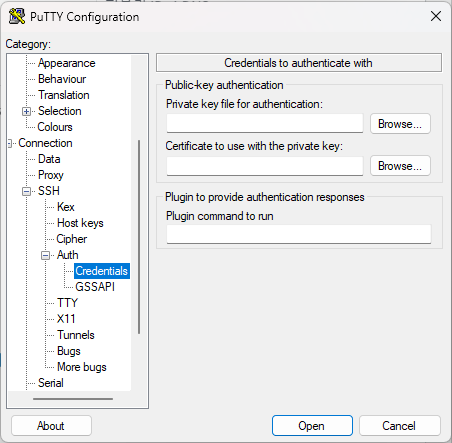Viewport: 452px width, 443px height.
Task: Collapse the Auth tree node
Action: [45, 255]
